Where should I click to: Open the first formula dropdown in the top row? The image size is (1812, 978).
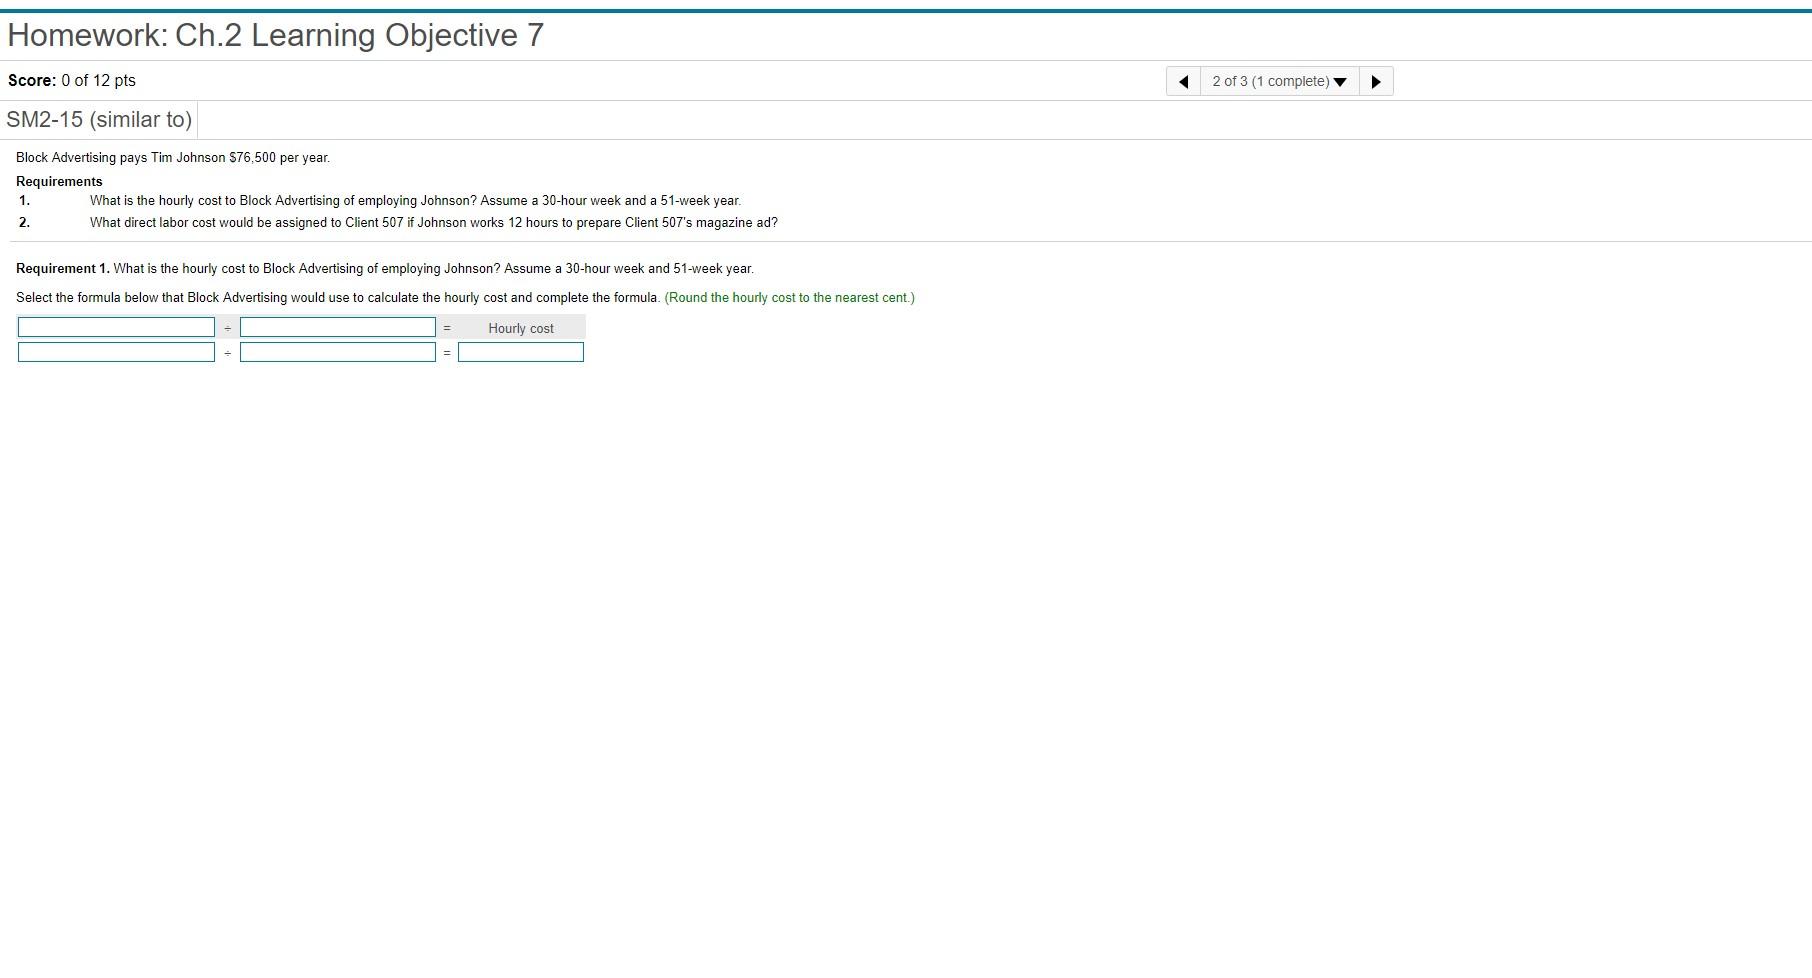(116, 327)
